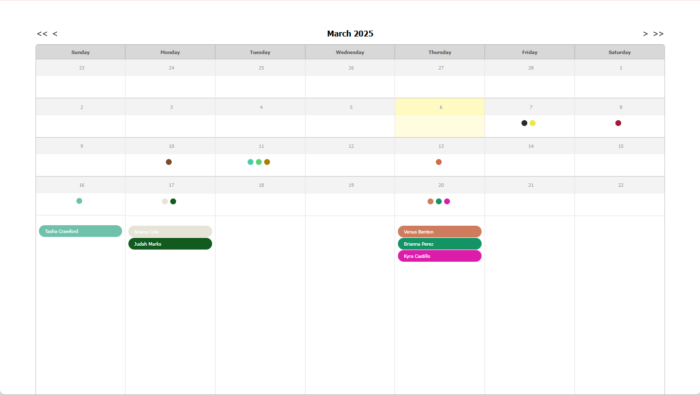Select day 23 of previous month
700x395 pixels.
(82, 68)
